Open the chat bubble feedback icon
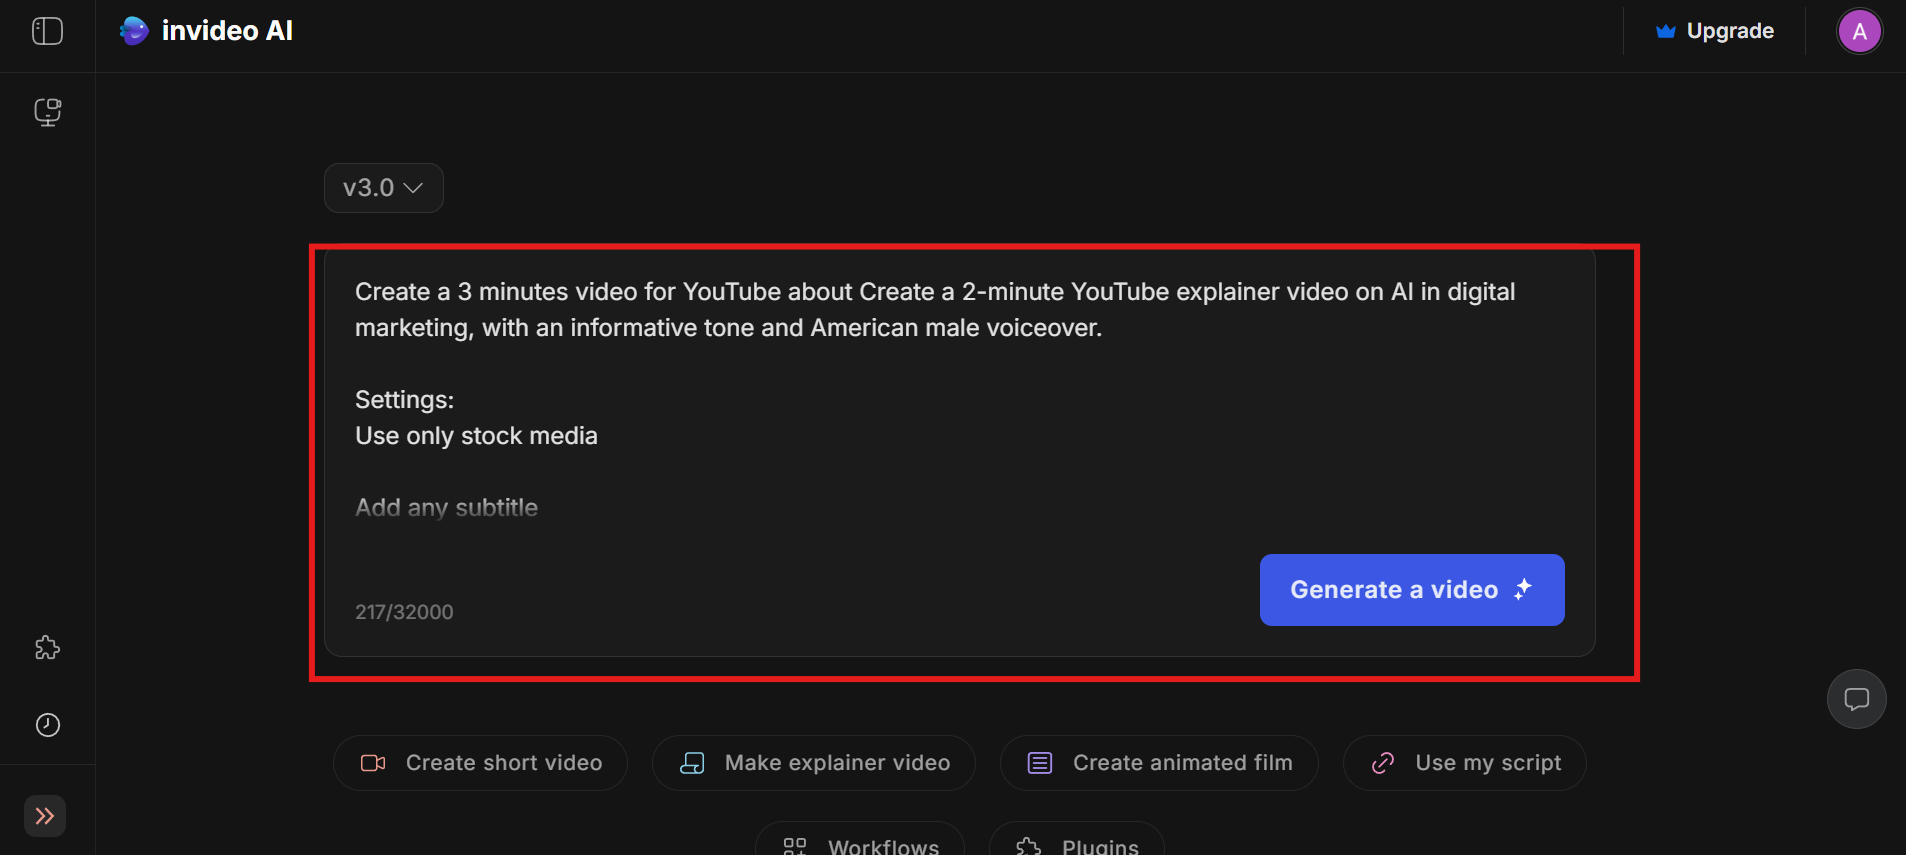 click(1856, 699)
